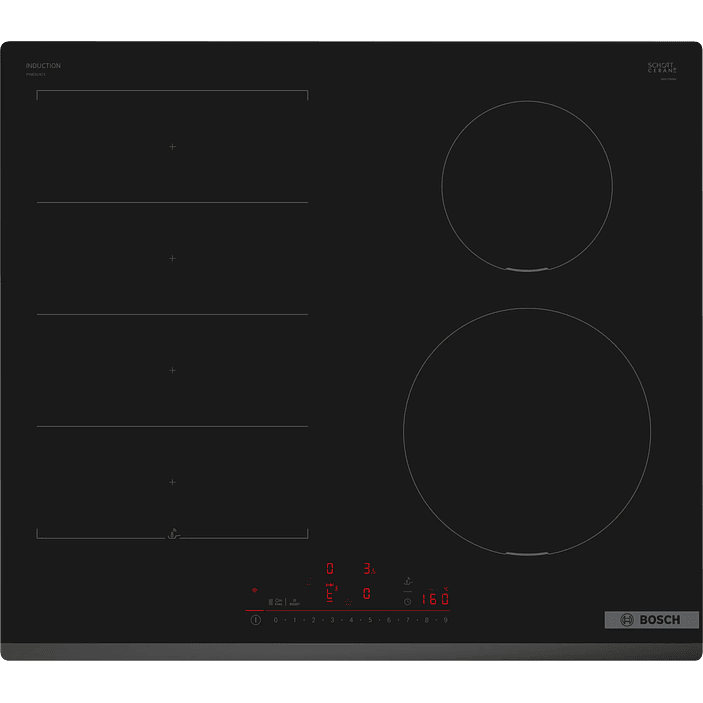Tap the Schott Ceran logo
The height and width of the screenshot is (703, 703).
pos(661,68)
